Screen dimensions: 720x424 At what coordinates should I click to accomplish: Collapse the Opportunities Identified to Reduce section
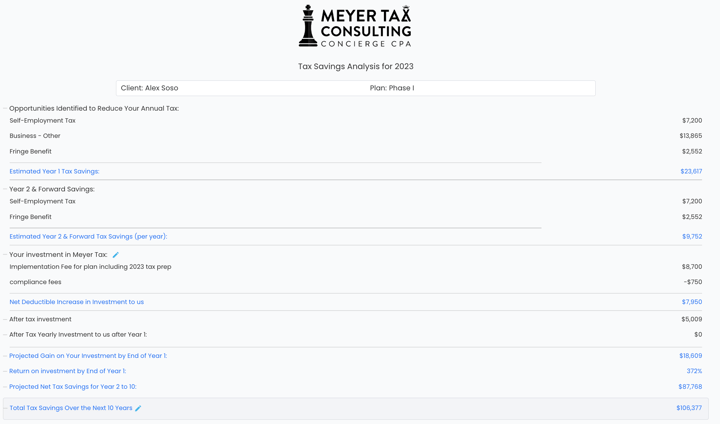5,108
